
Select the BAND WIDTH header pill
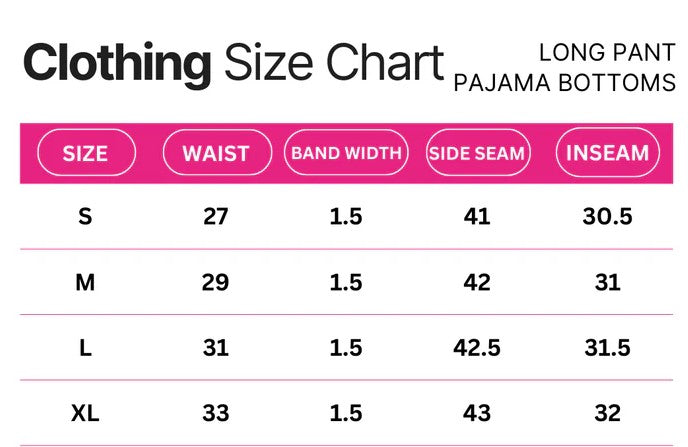pyautogui.click(x=346, y=154)
